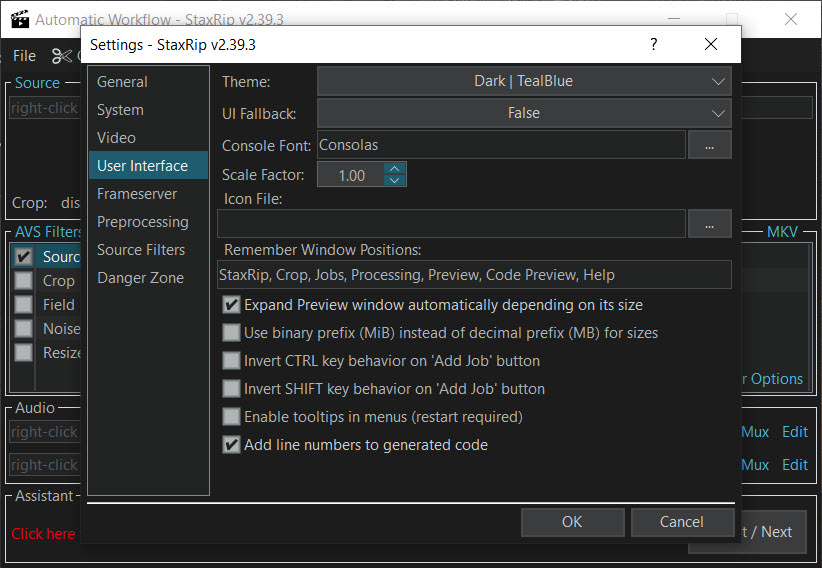The height and width of the screenshot is (568, 822).
Task: Enable binary prefix (MiB) for sizes
Action: click(x=231, y=333)
